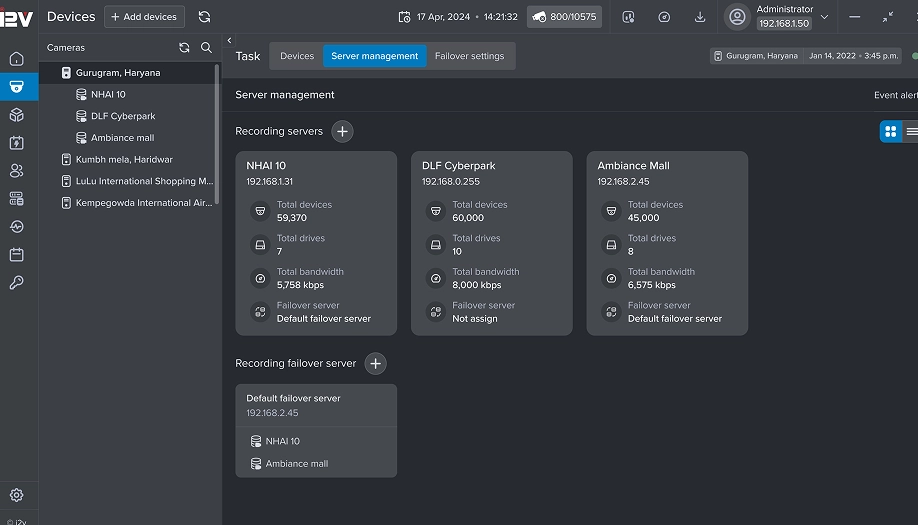This screenshot has height=525, width=918.
Task: Open the calendar schedule icon in the sidebar
Action: click(x=16, y=255)
